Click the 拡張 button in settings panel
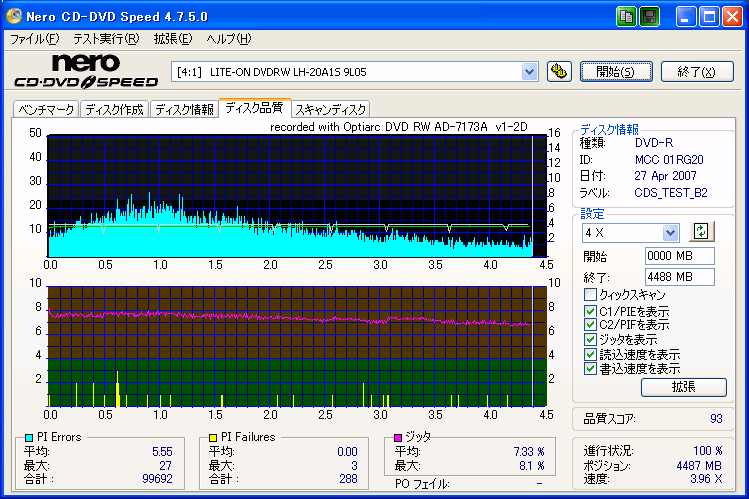Screen dimensions: 749x499 pos(684,387)
